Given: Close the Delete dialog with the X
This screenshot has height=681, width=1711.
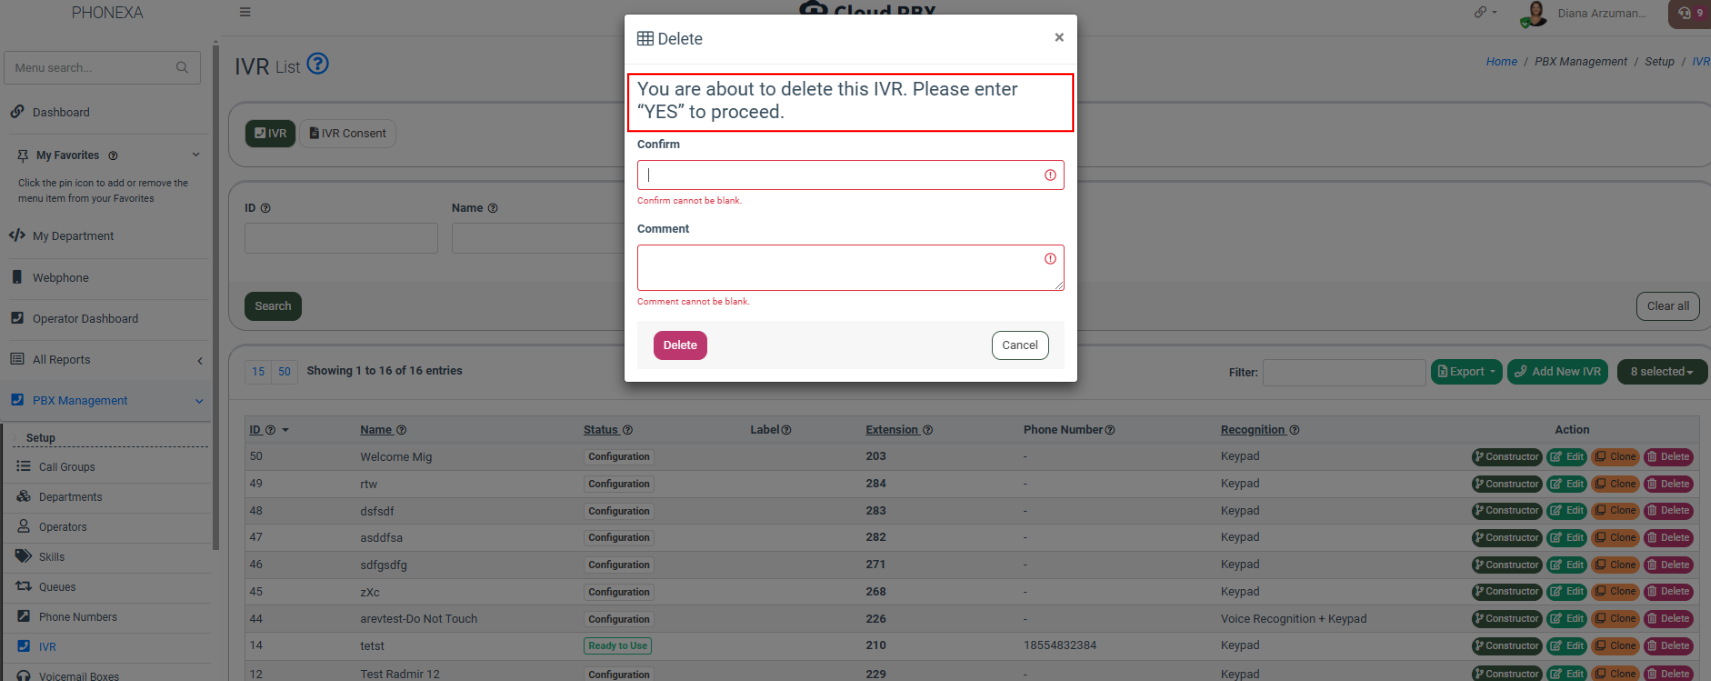Looking at the screenshot, I should tap(1059, 38).
